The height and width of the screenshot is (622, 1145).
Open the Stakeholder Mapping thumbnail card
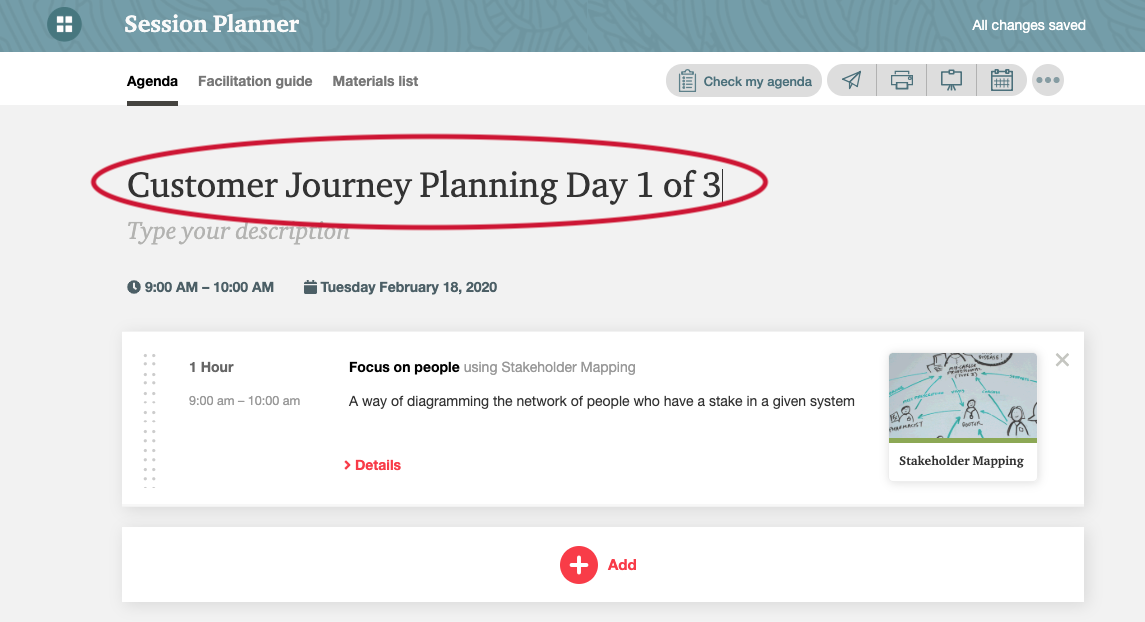[962, 417]
